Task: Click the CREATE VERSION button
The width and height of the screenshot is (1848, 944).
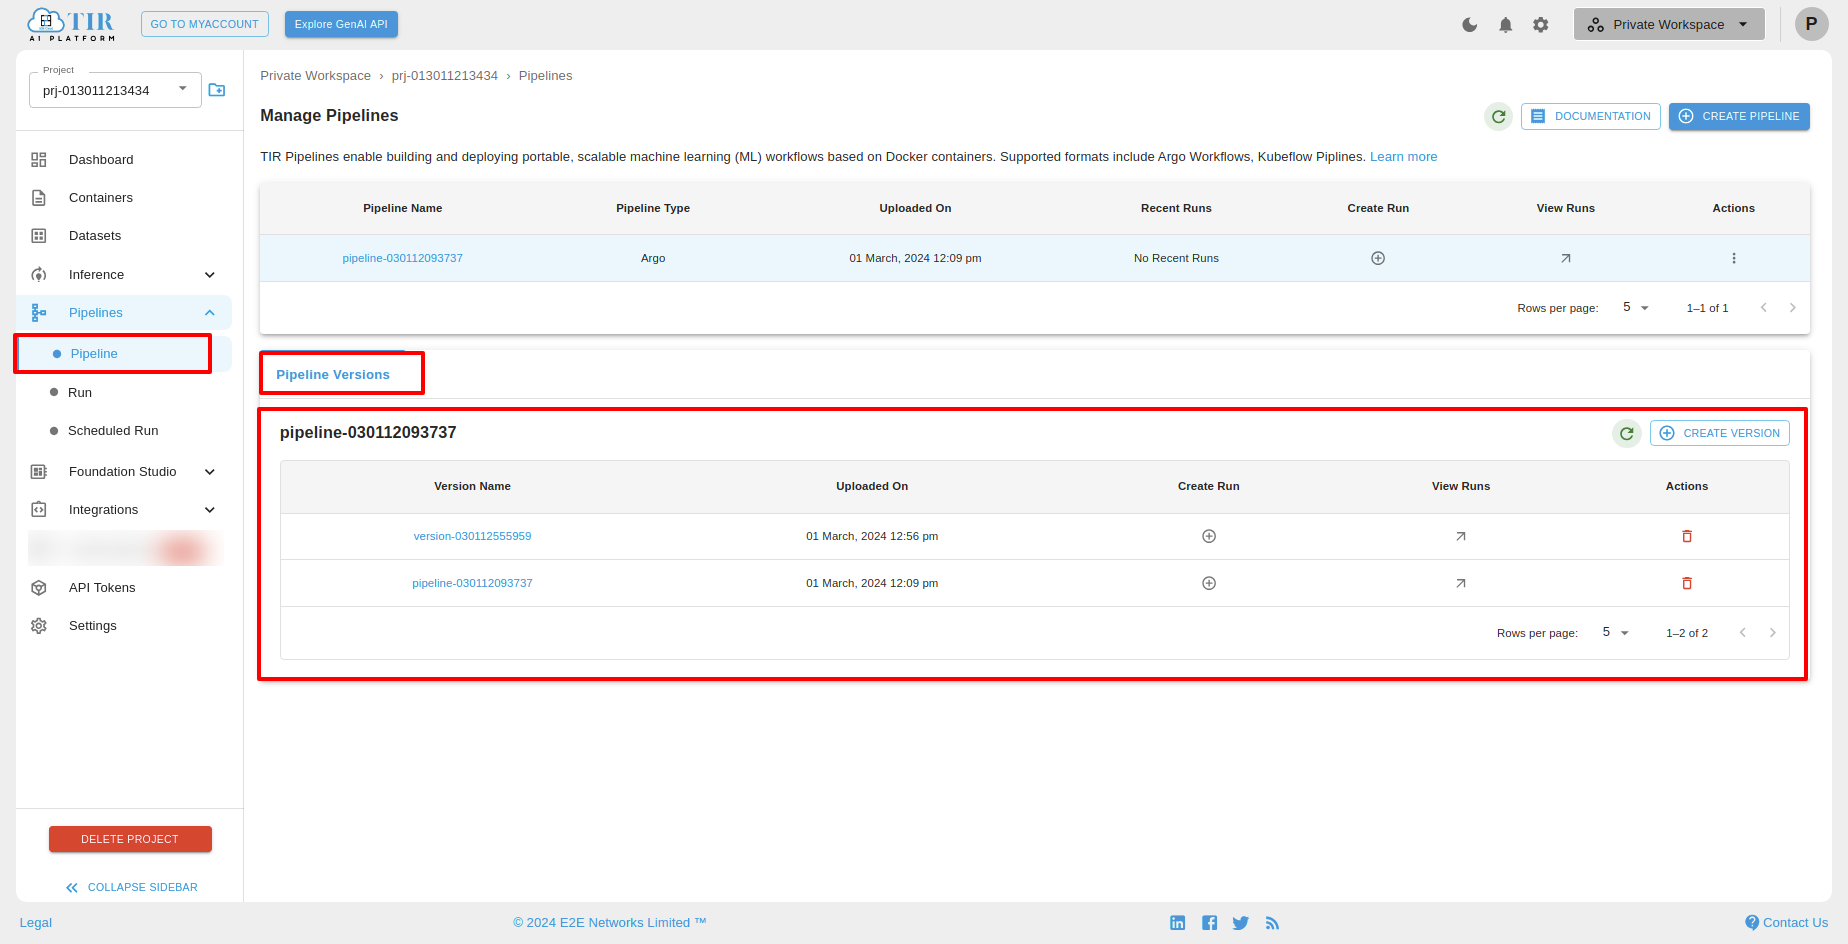Action: (x=1720, y=433)
